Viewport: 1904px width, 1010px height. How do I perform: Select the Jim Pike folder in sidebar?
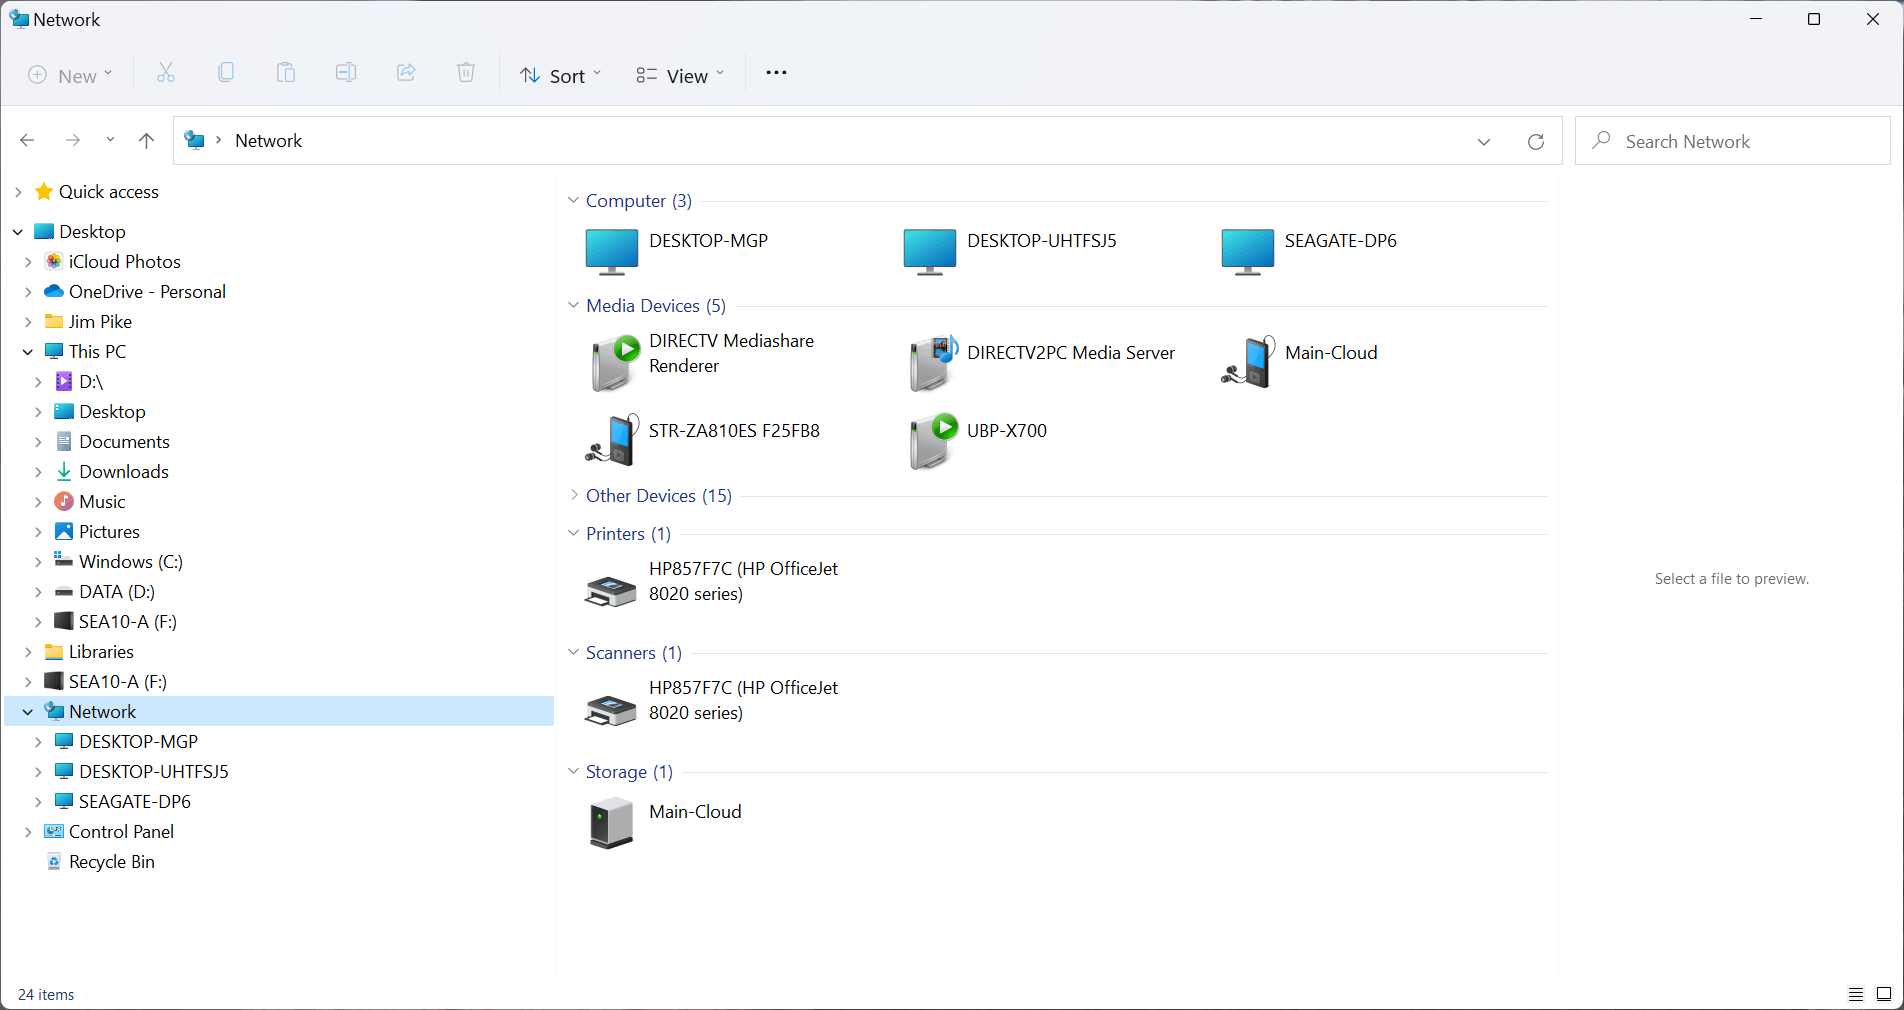pos(100,321)
